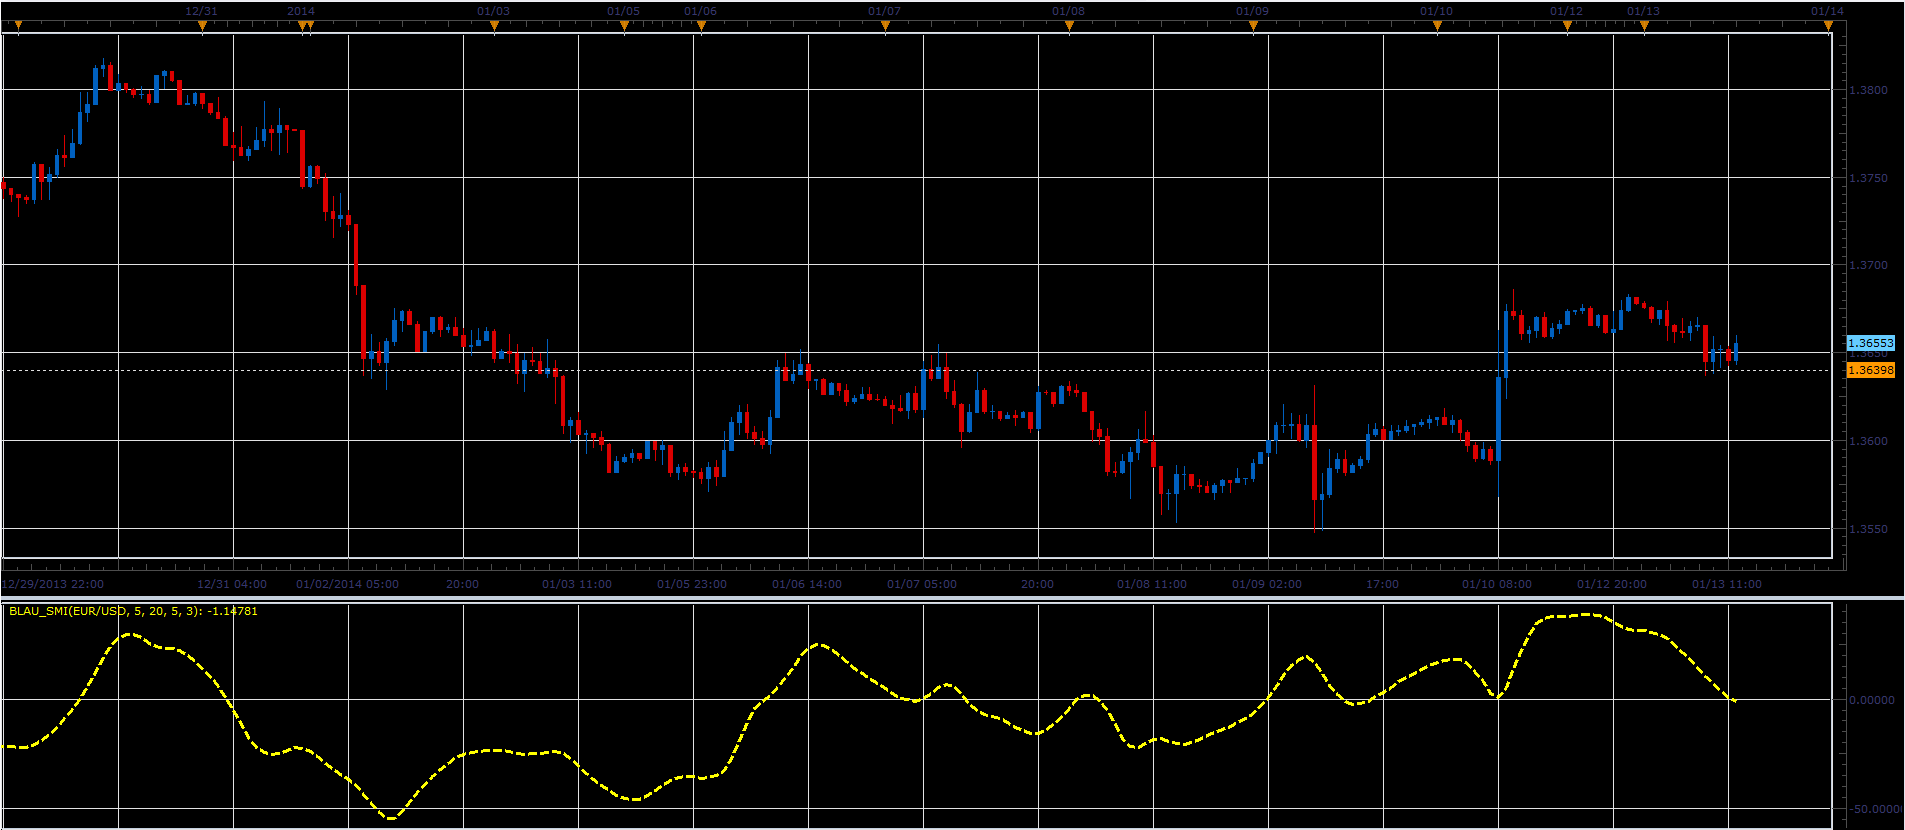The width and height of the screenshot is (1905, 830).
Task: Click the 01/14 marker at chart edge
Action: tap(1828, 27)
